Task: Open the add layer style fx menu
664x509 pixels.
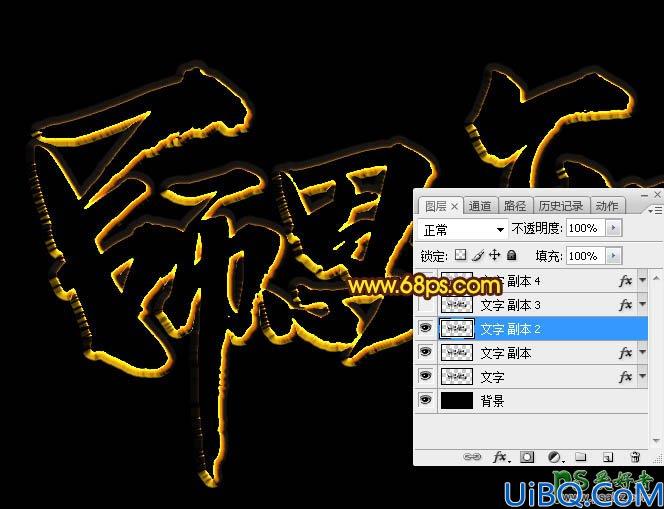Action: (x=502, y=457)
